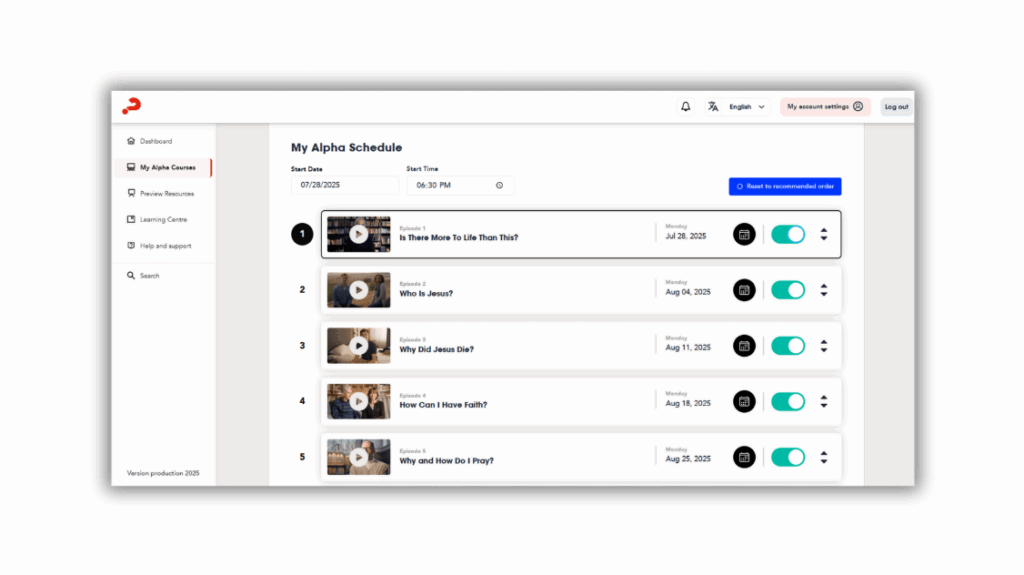Toggle off Why Did Jesus Die? episode
Screen dimensions: 1024x575
788,346
